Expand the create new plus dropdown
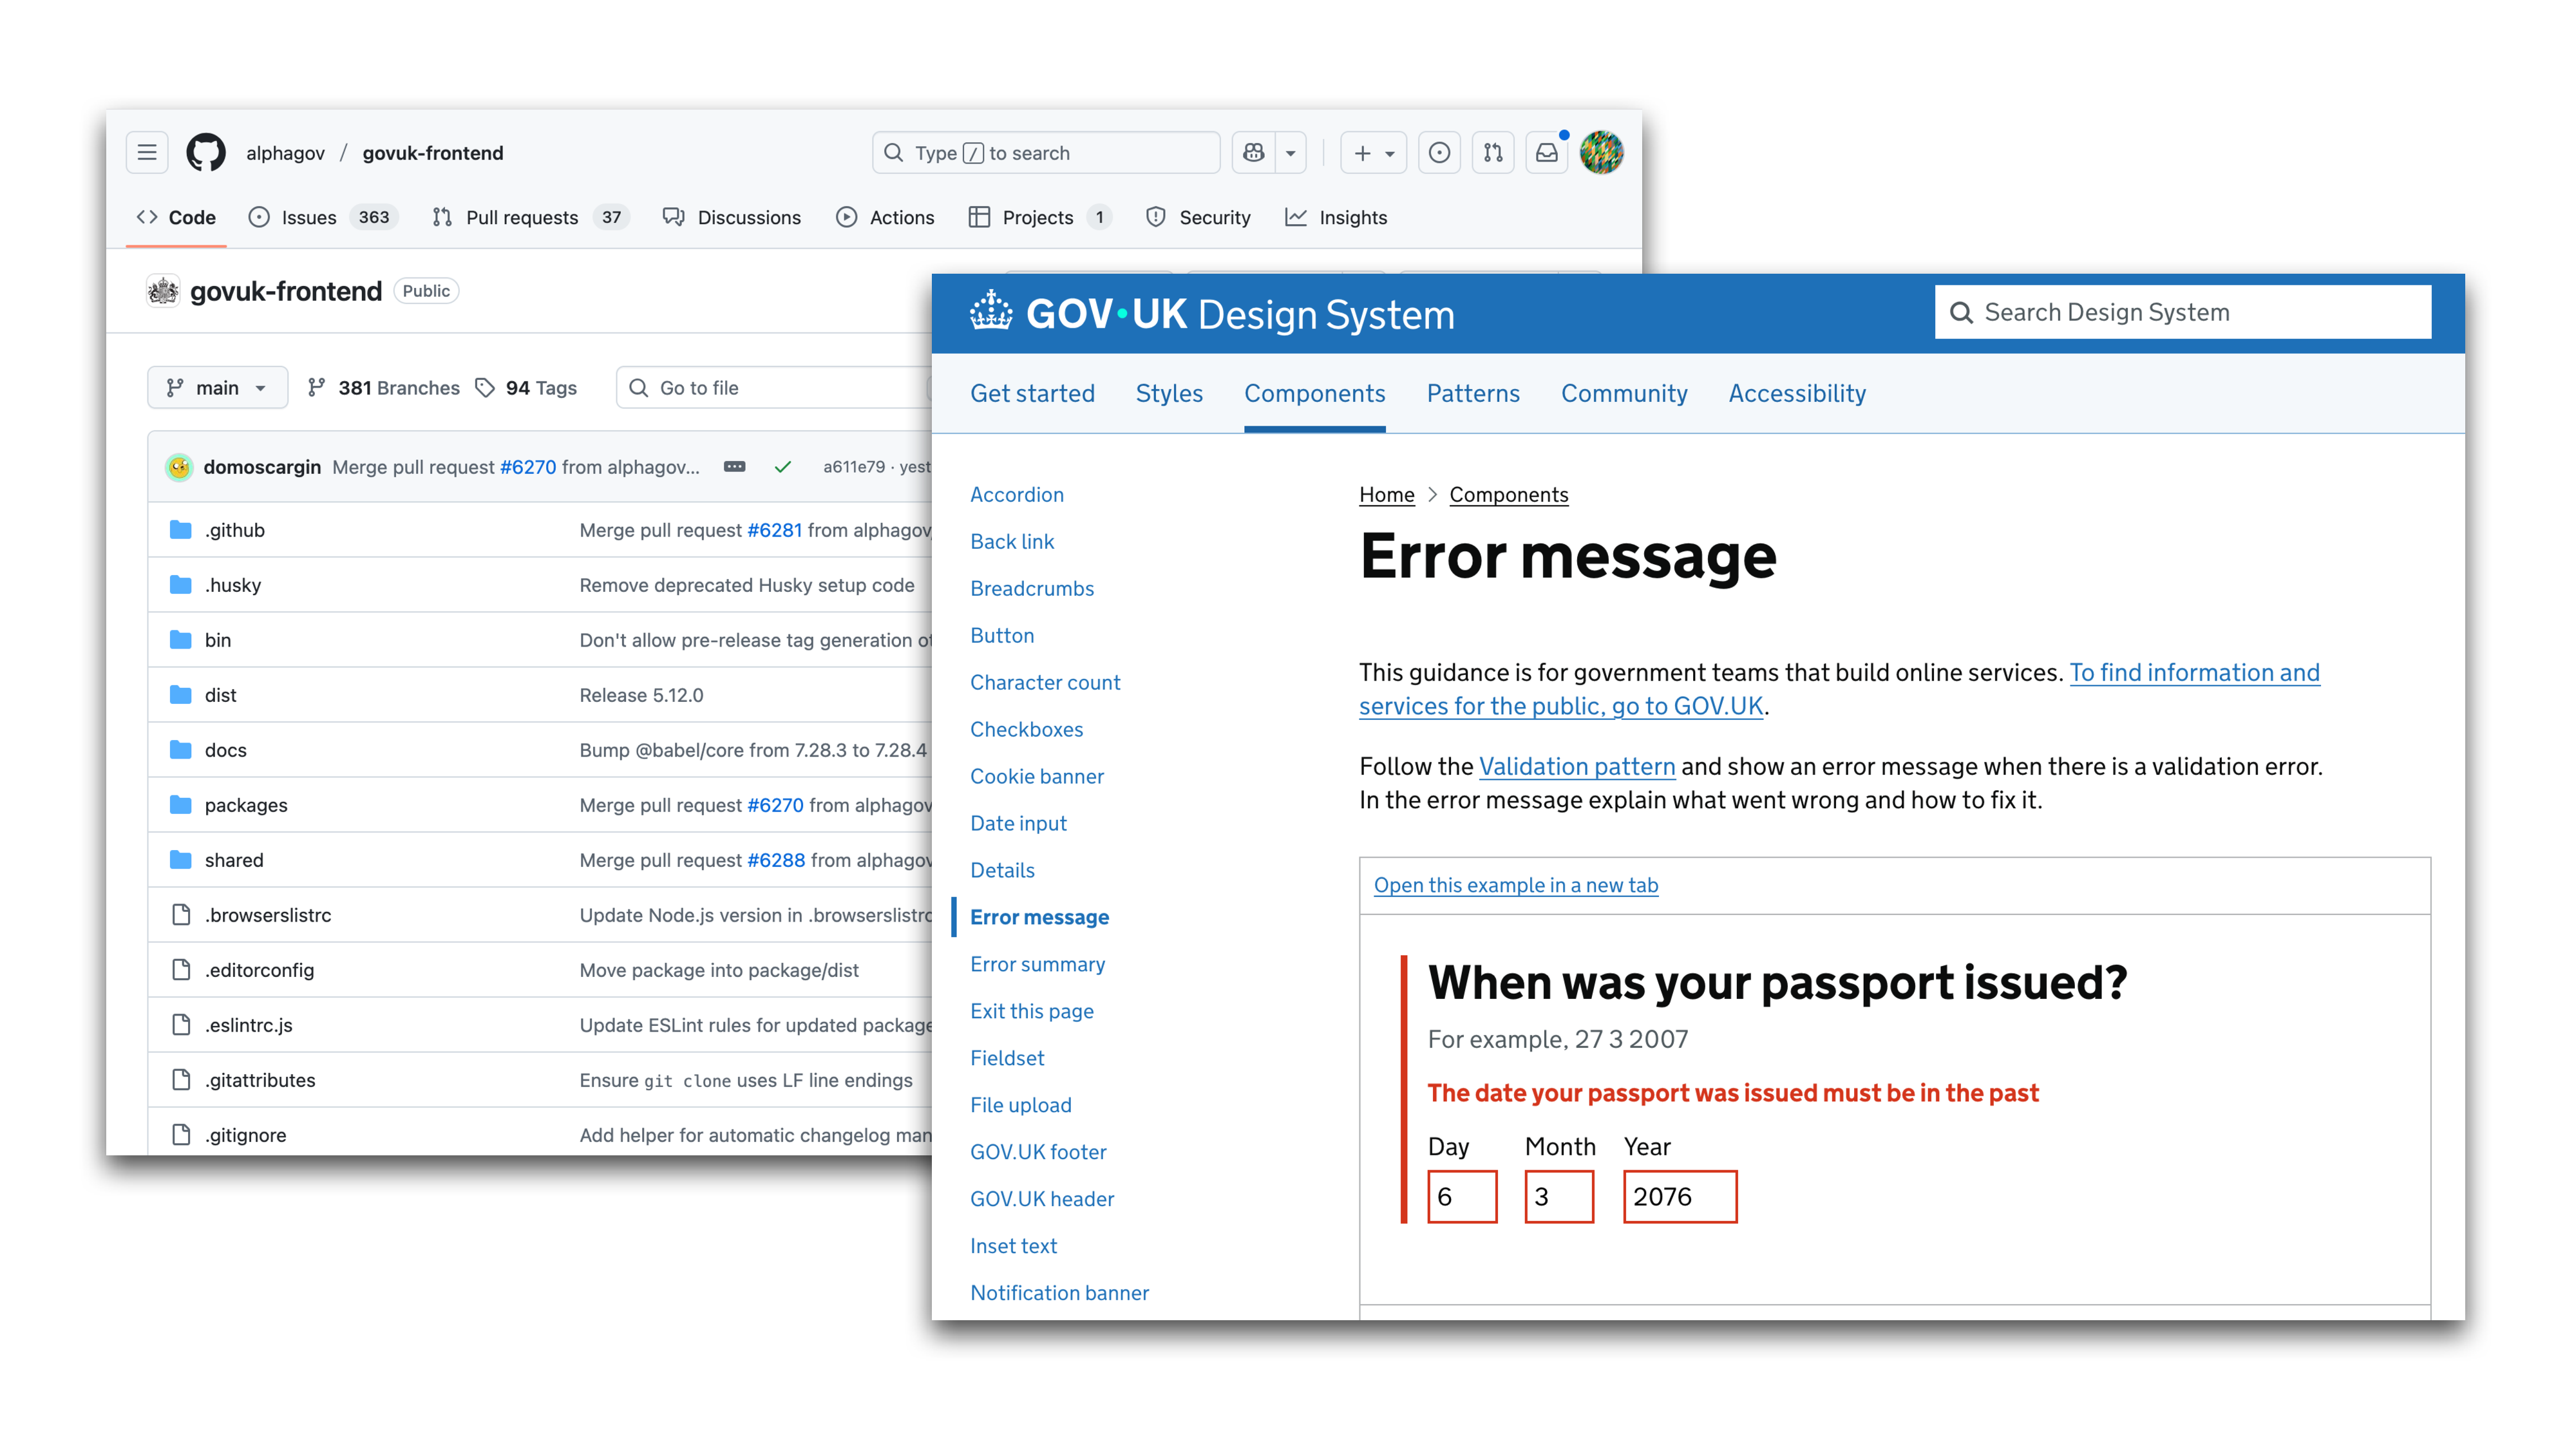Screen dimensions: 2576x1449 (1373, 153)
